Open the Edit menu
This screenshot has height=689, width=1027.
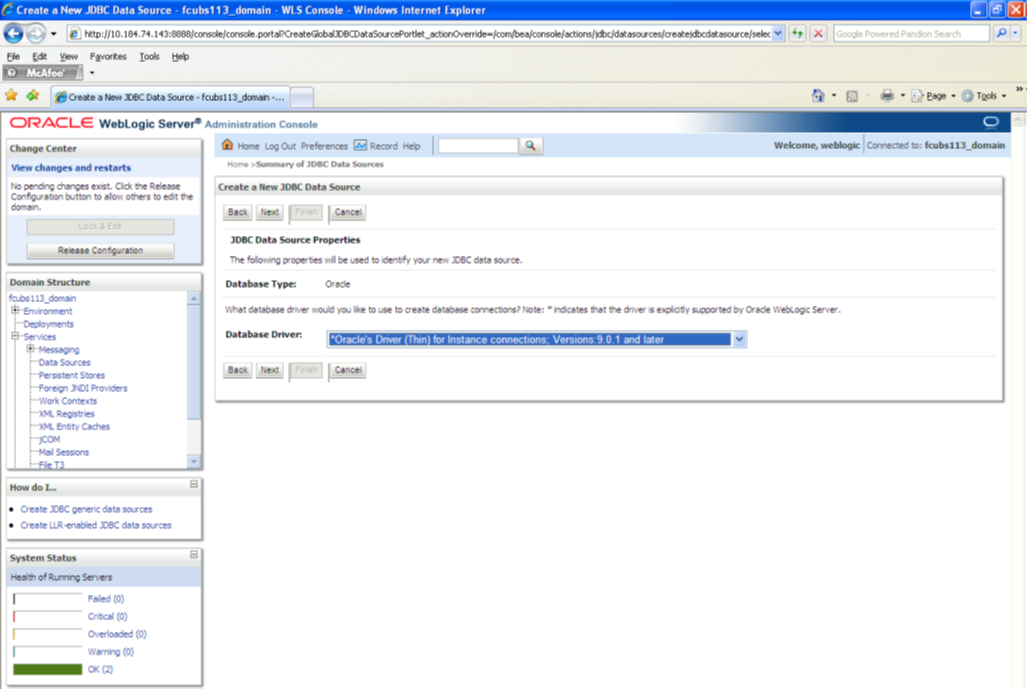(39, 56)
